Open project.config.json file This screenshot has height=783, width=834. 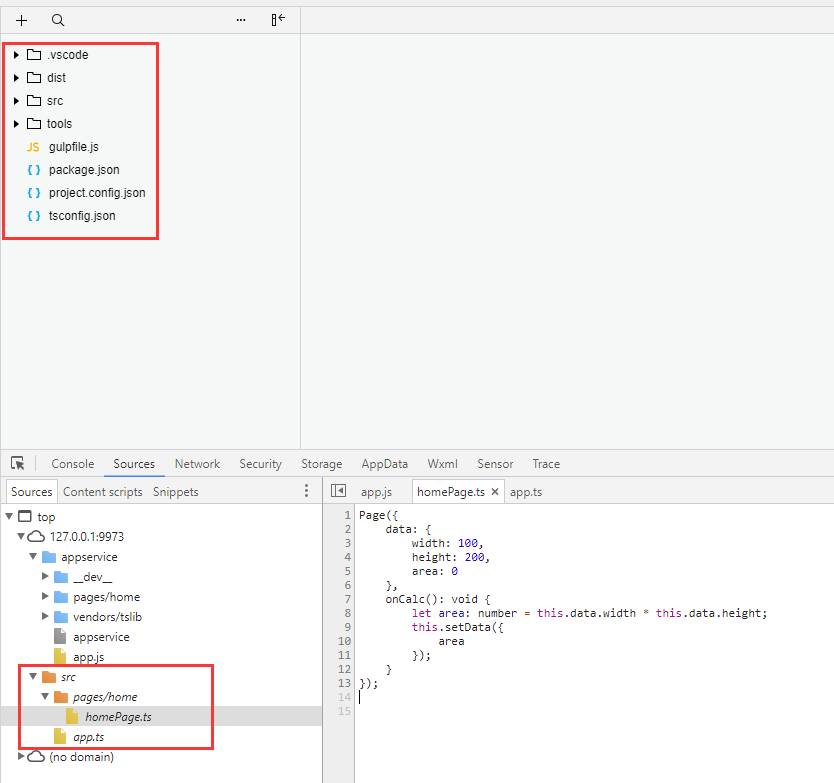[x=96, y=193]
